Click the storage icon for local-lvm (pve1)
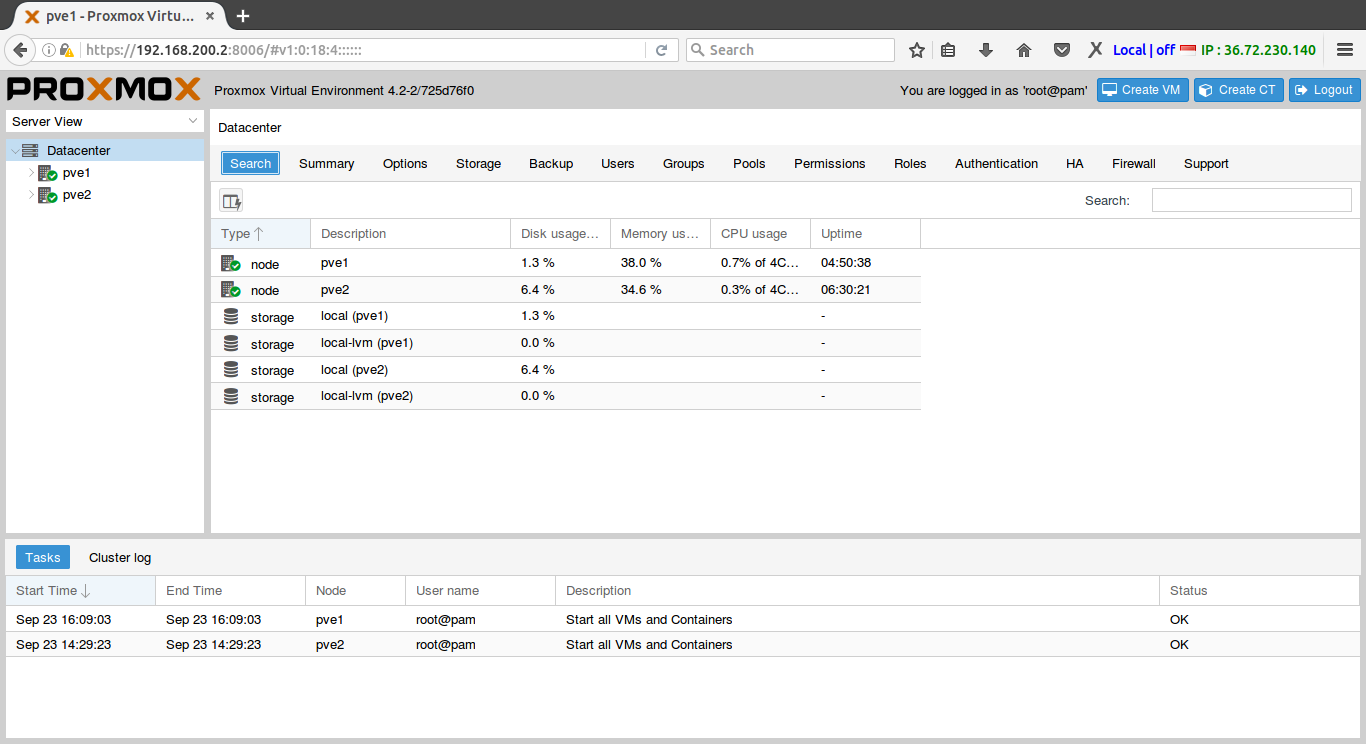This screenshot has height=744, width=1366. (x=231, y=343)
